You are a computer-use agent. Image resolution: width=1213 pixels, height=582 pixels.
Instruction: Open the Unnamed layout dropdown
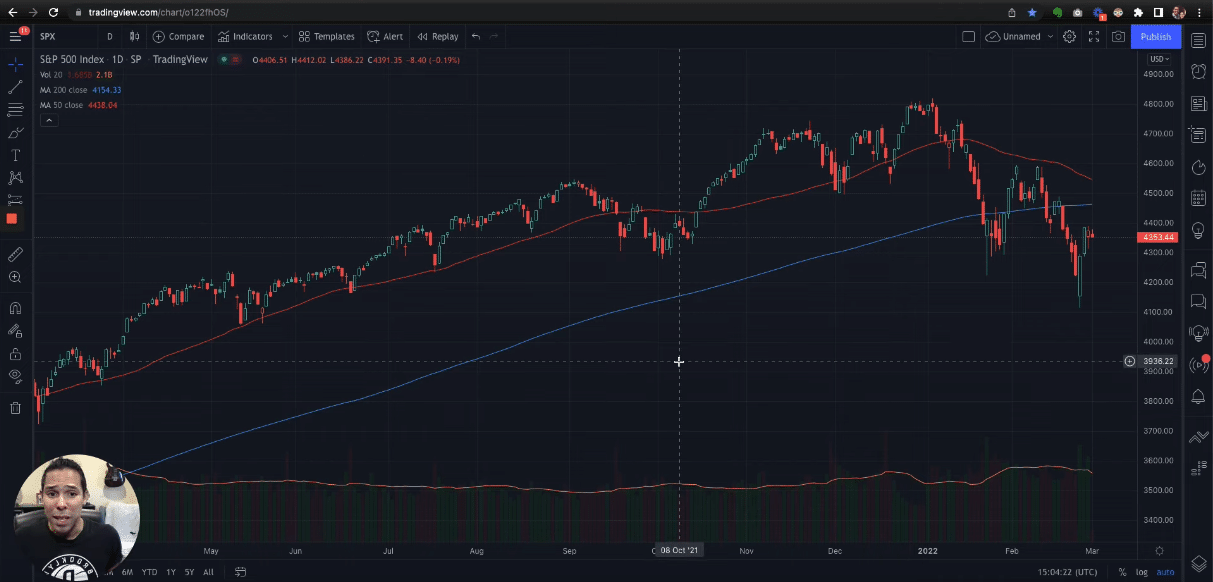tap(1049, 37)
